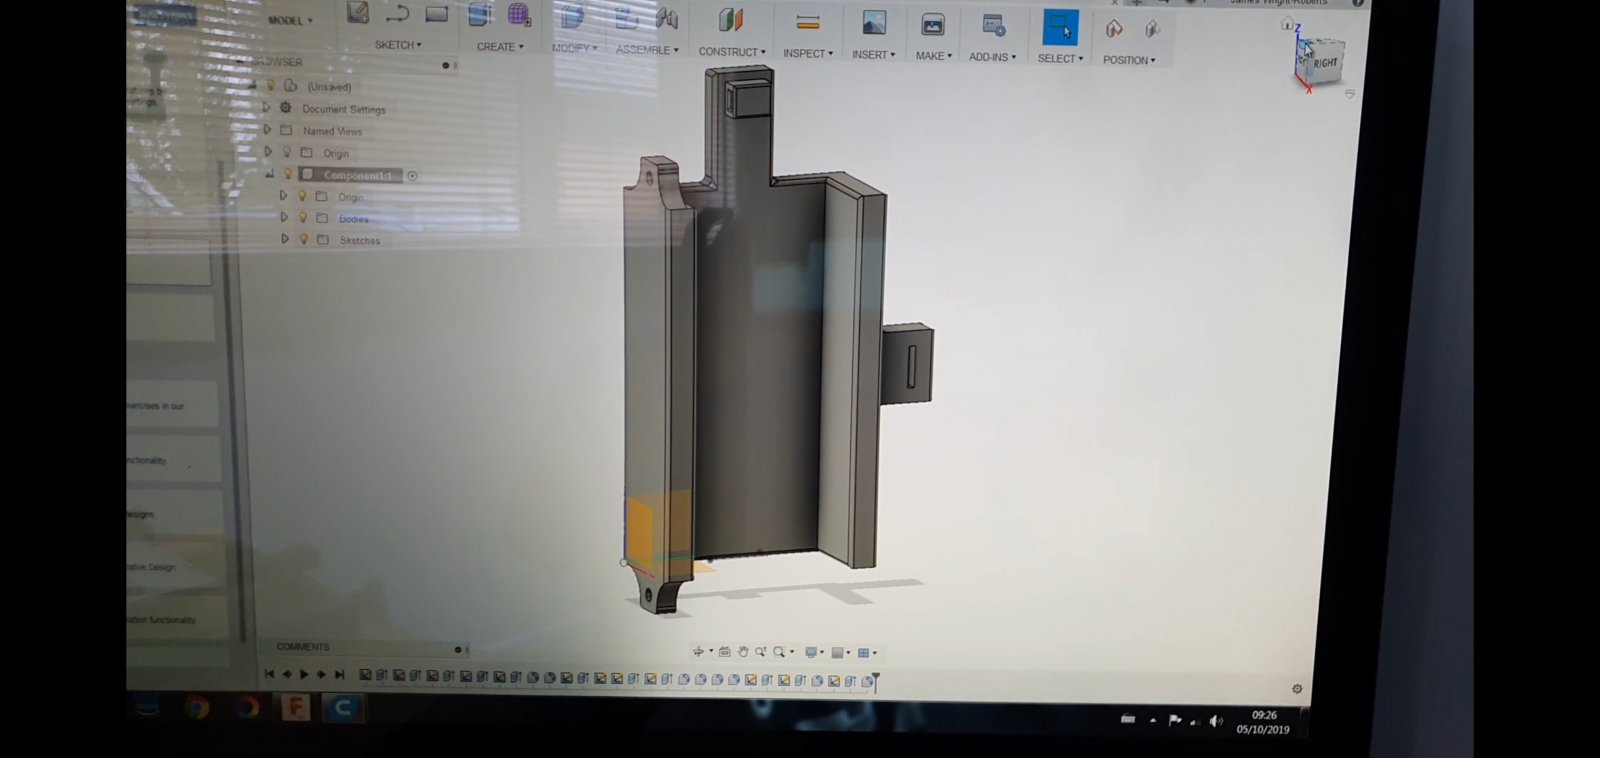Screen dimensions: 1600x758
Task: Click the Insert image icon above INSERT
Action: click(874, 24)
